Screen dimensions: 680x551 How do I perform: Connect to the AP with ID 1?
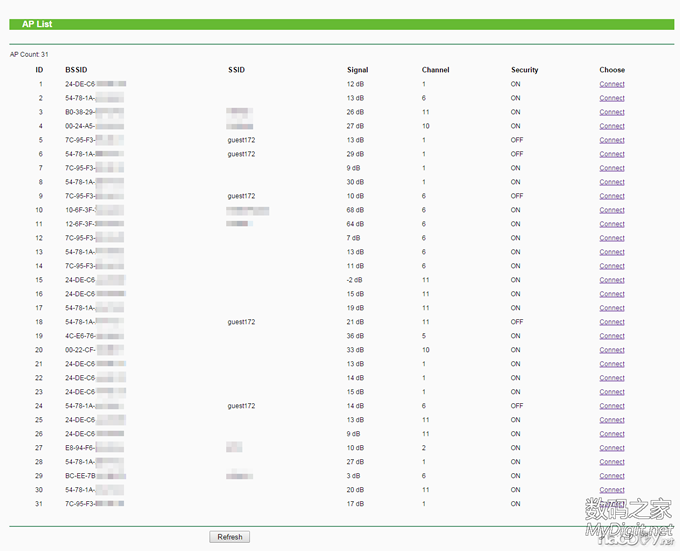click(x=612, y=84)
